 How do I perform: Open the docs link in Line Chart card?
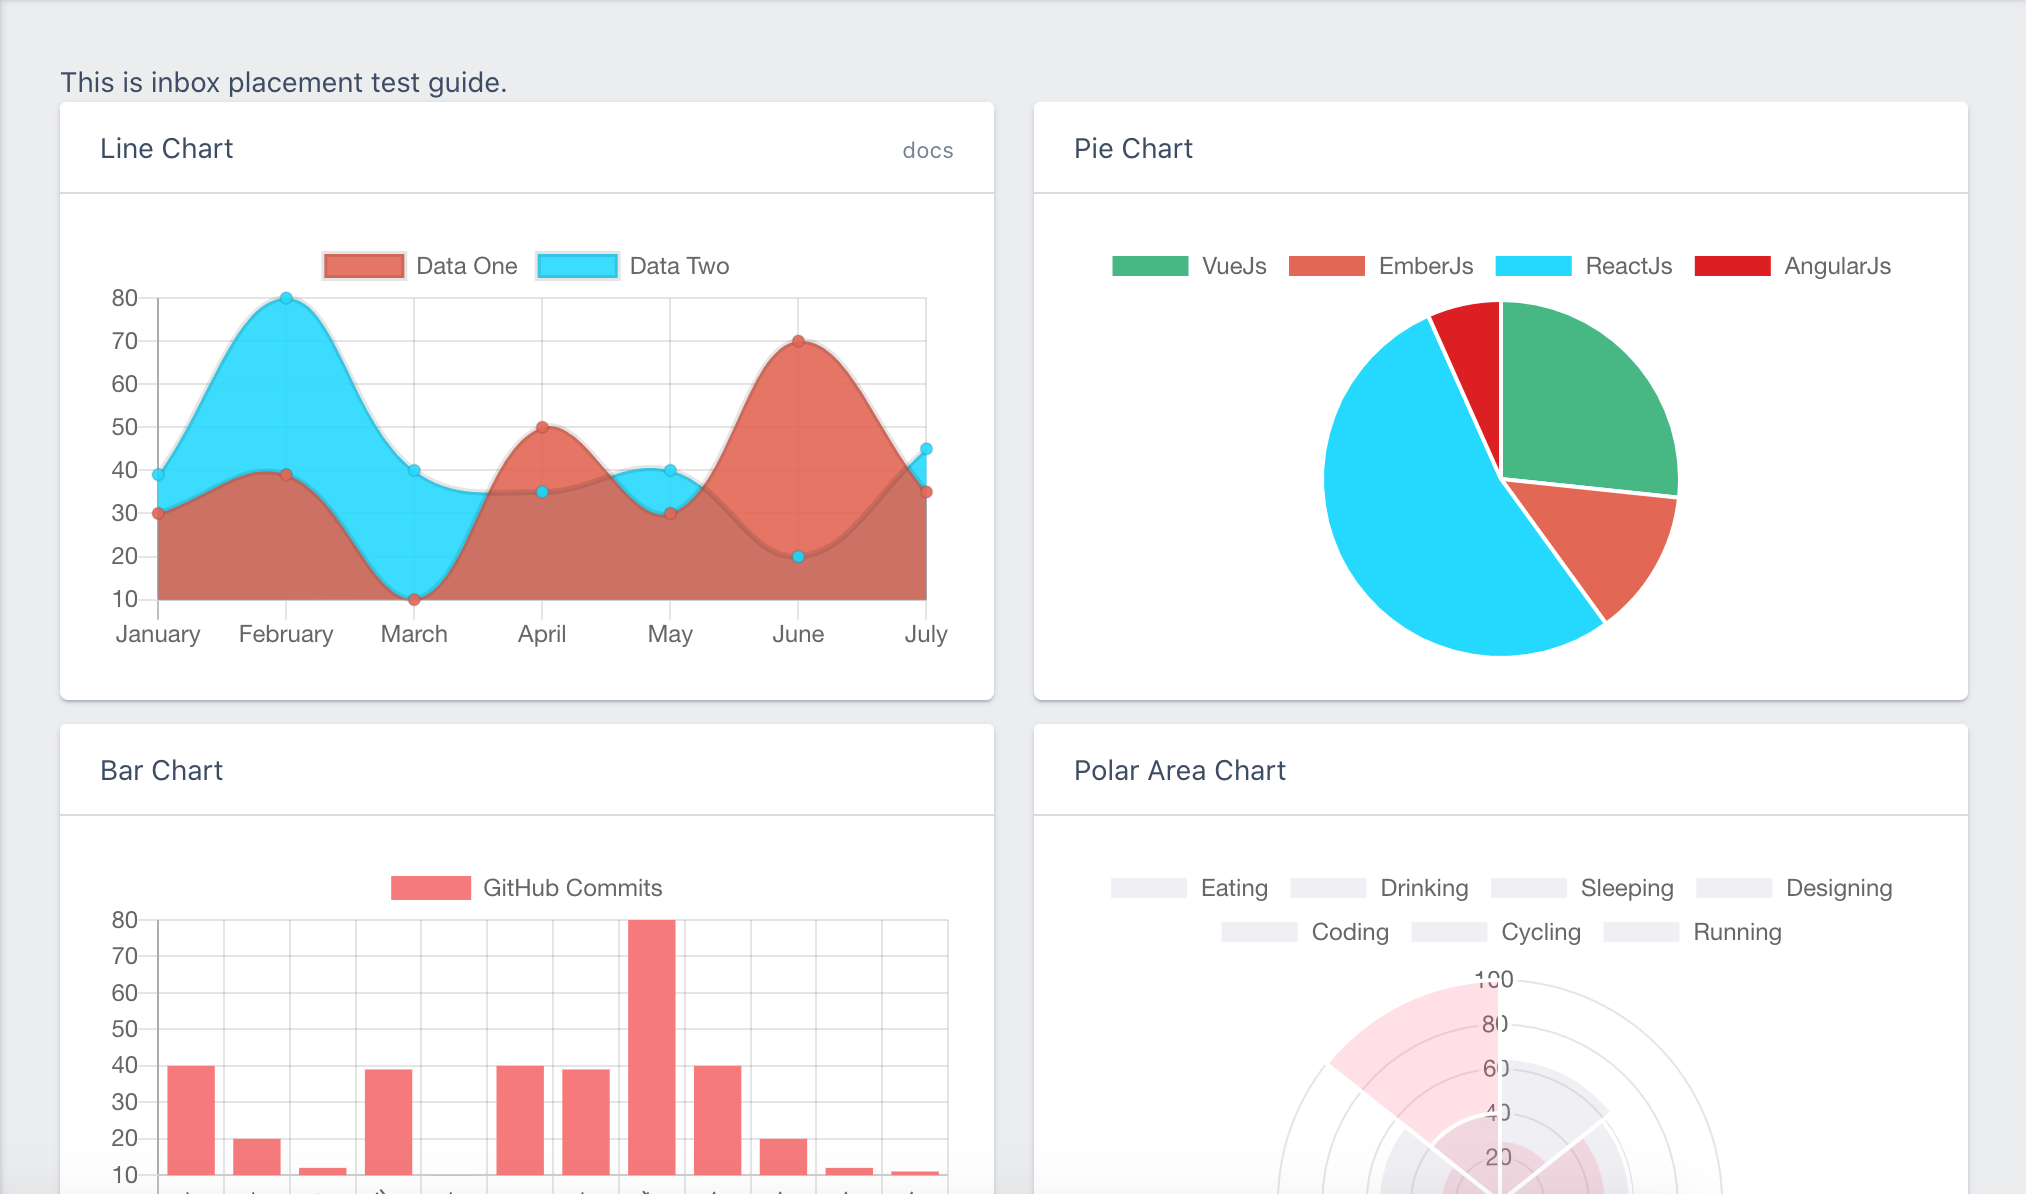(927, 150)
